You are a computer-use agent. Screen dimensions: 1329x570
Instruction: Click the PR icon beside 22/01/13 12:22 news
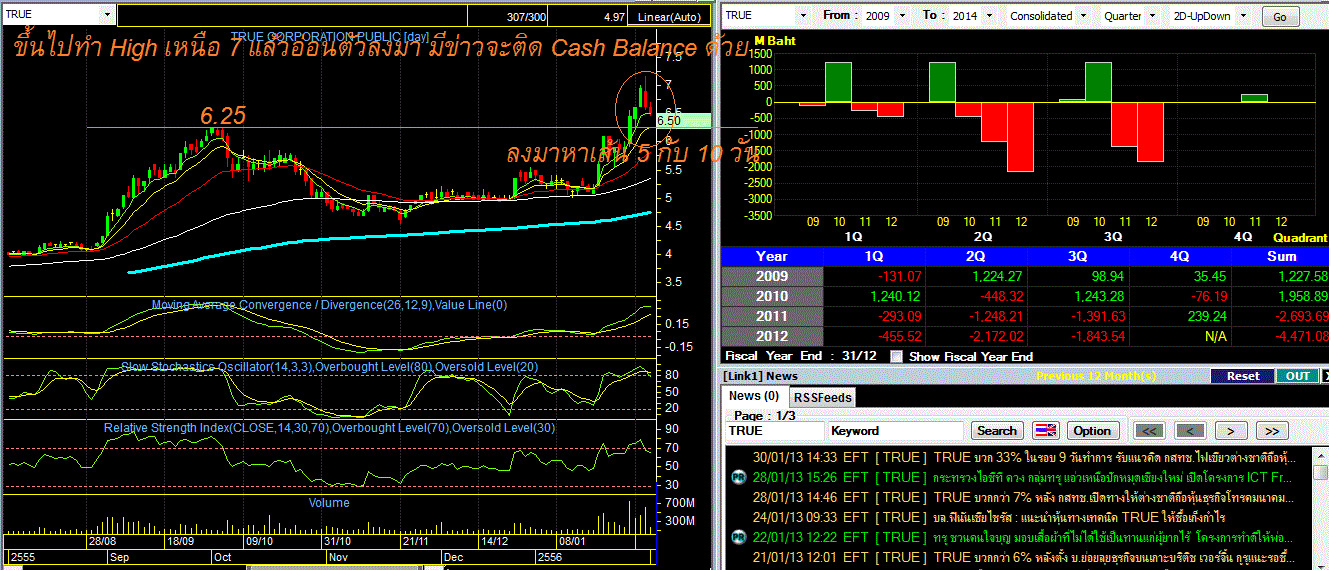738,538
